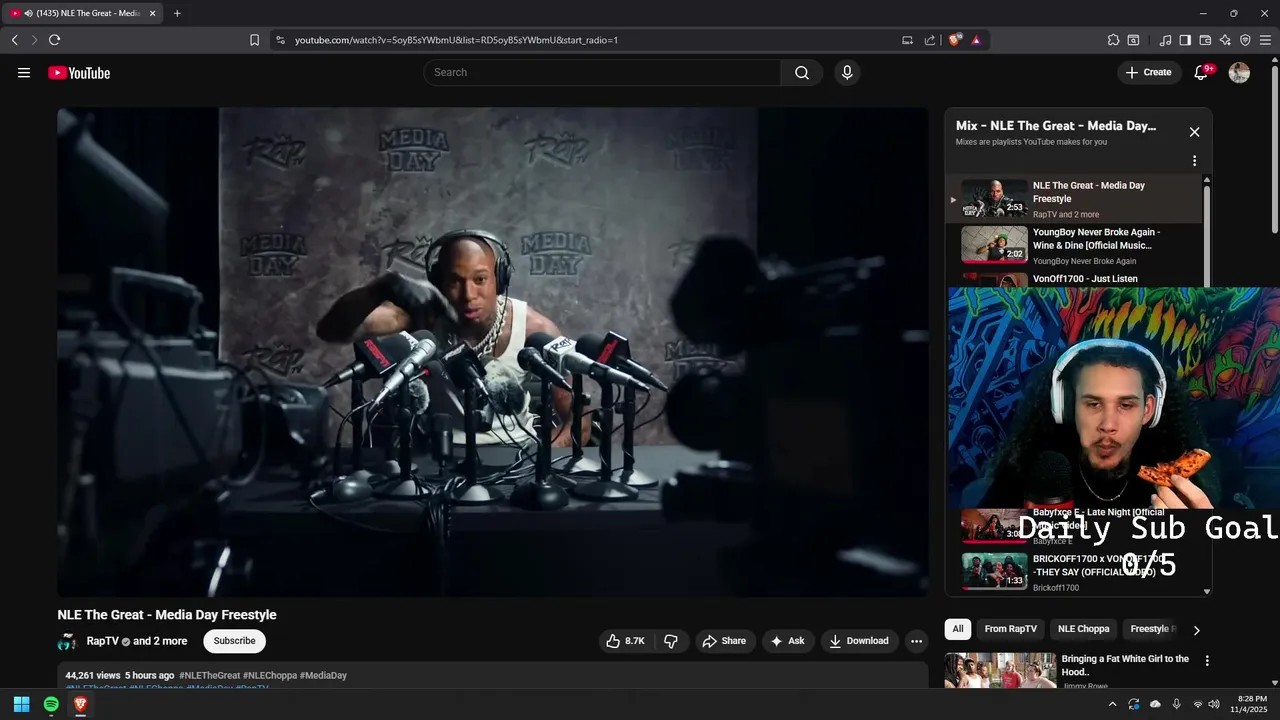
Task: Open the YouTube hamburger guide menu
Action: coord(24,72)
